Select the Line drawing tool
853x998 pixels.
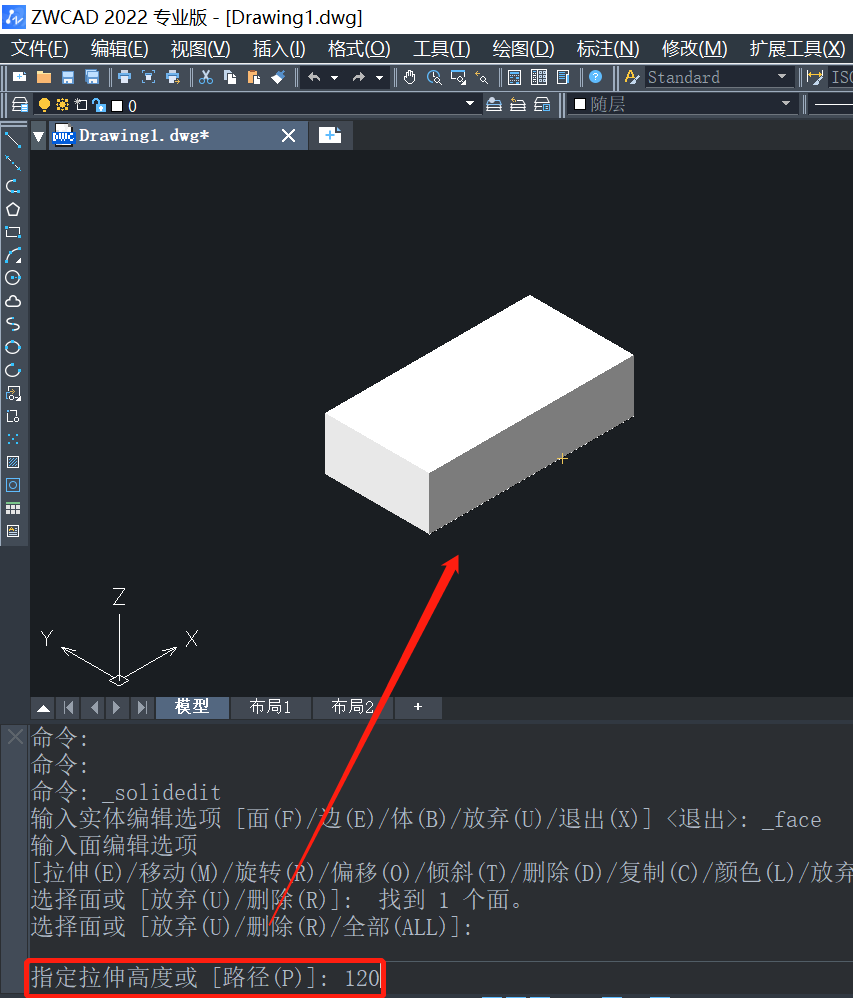click(x=13, y=140)
